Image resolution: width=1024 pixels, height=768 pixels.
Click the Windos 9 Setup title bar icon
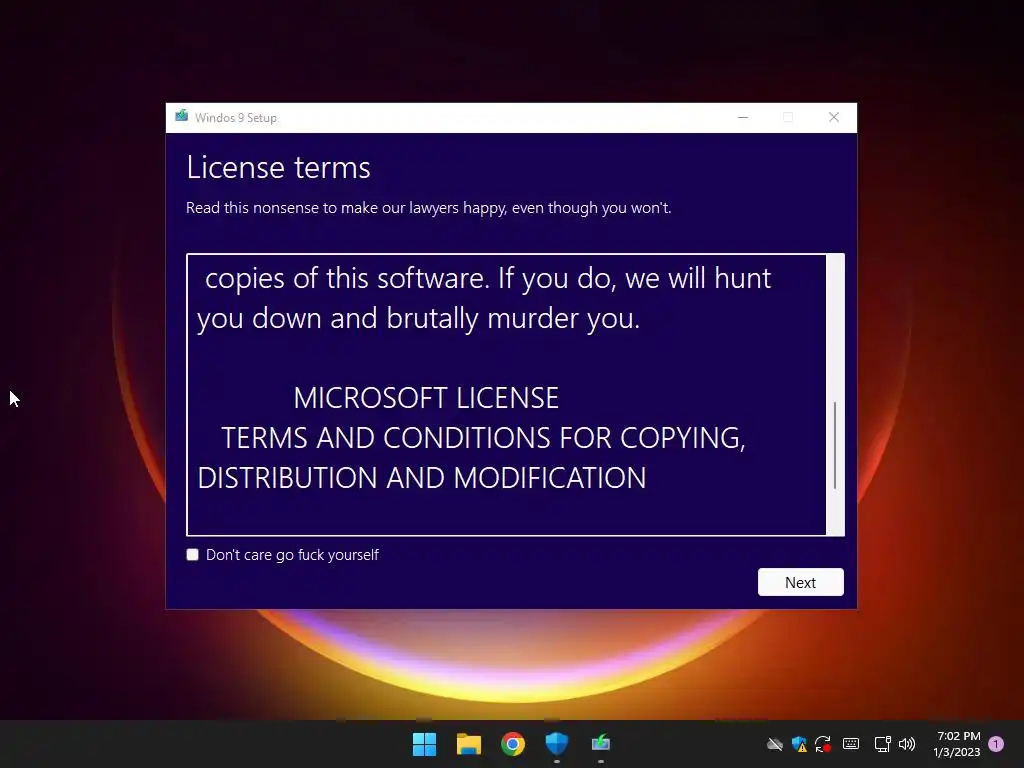pos(182,116)
